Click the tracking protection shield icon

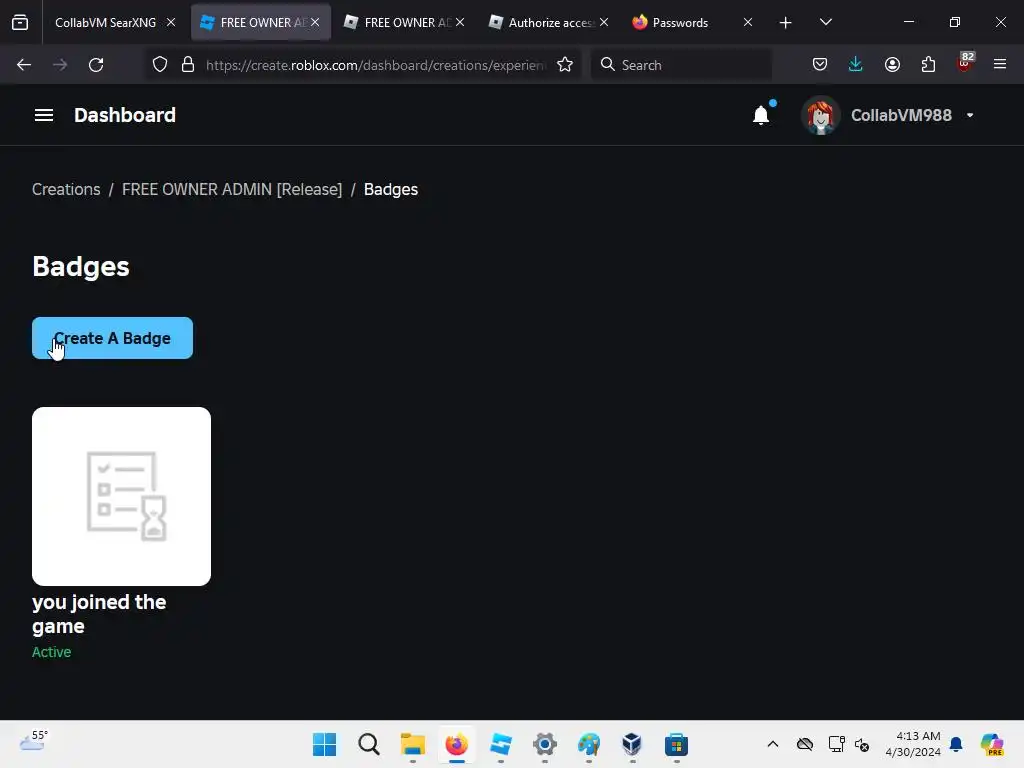pos(160,65)
